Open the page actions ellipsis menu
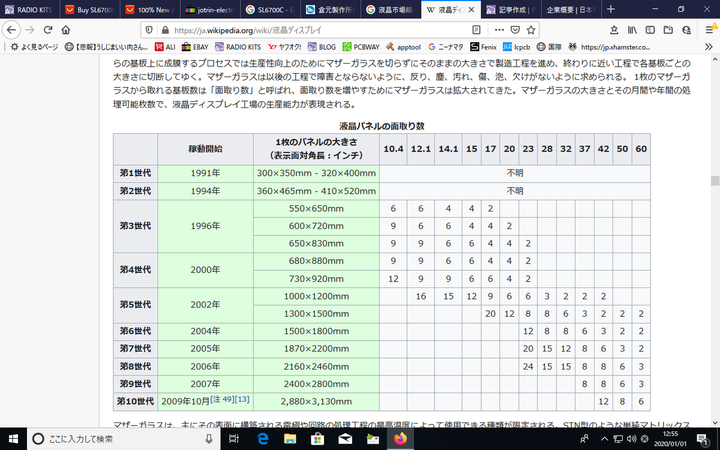Viewport: 720px width, 450px height. [x=499, y=30]
